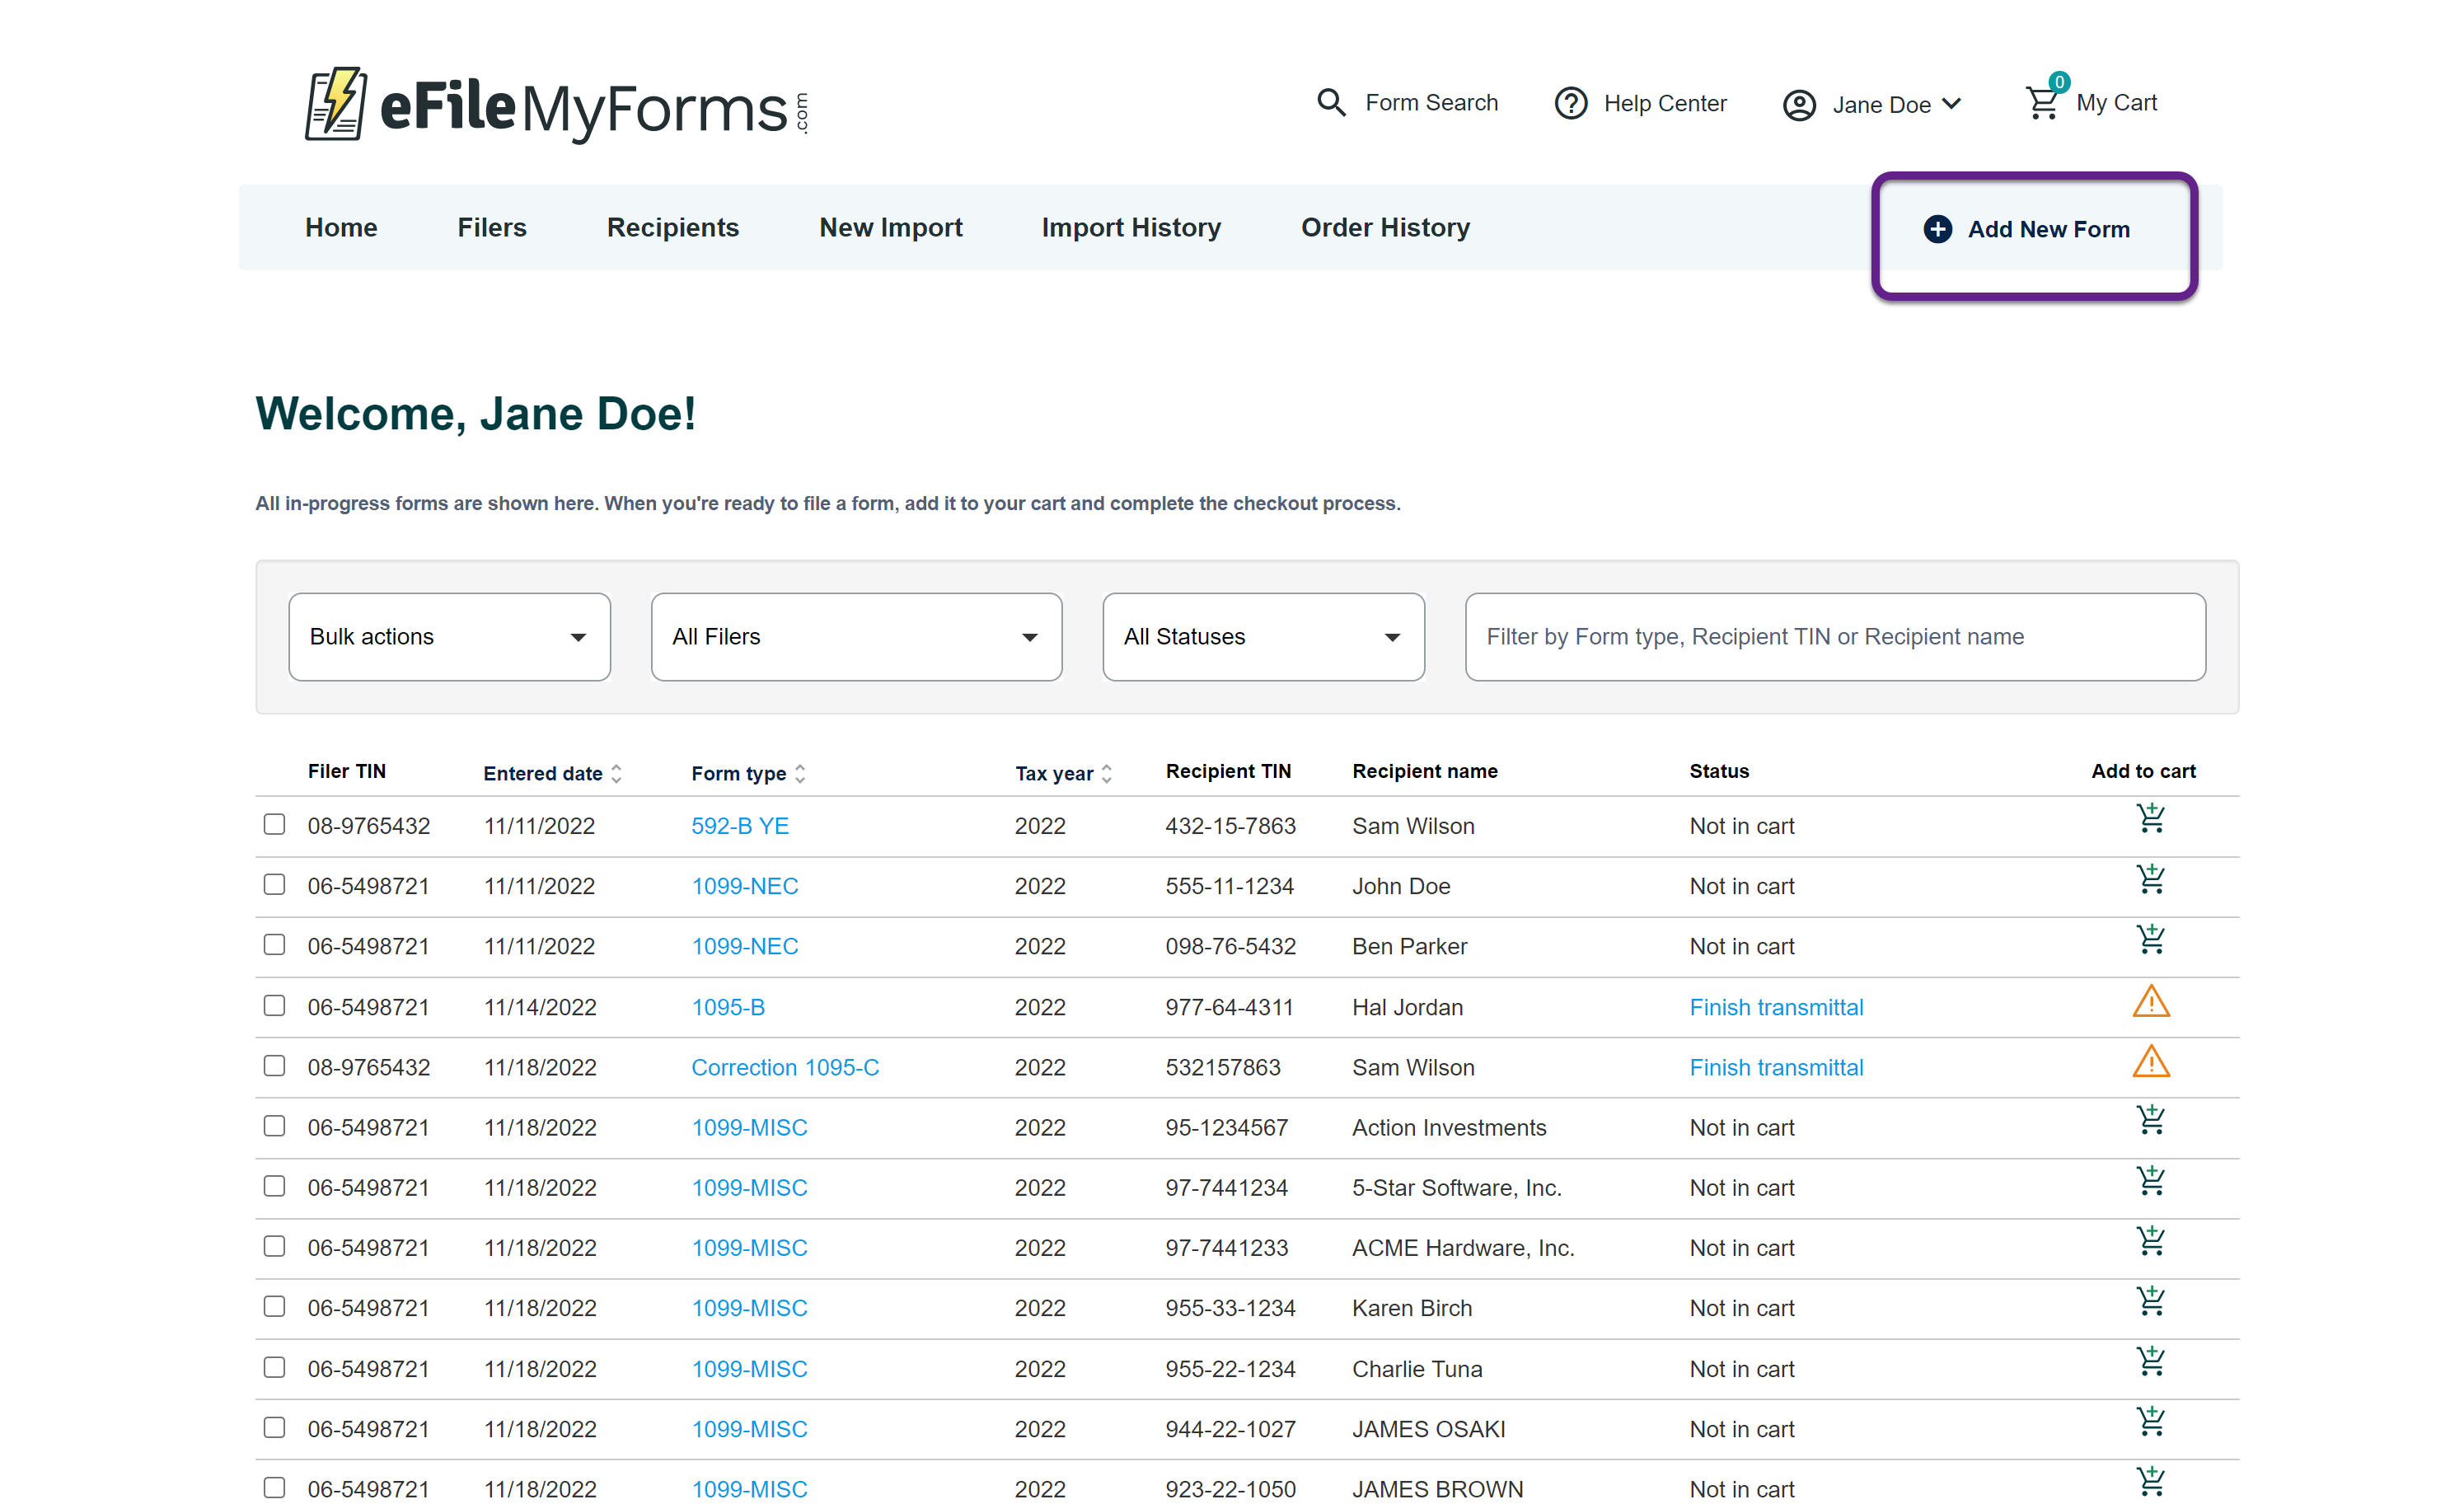This screenshot has width=2464, height=1504.
Task: Click warning icon on Correction 1095-C row
Action: tap(2150, 1062)
